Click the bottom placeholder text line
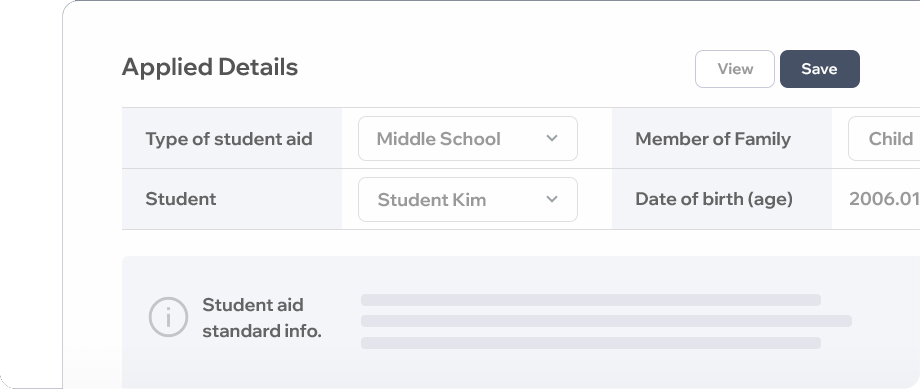The width and height of the screenshot is (920, 389). point(591,343)
